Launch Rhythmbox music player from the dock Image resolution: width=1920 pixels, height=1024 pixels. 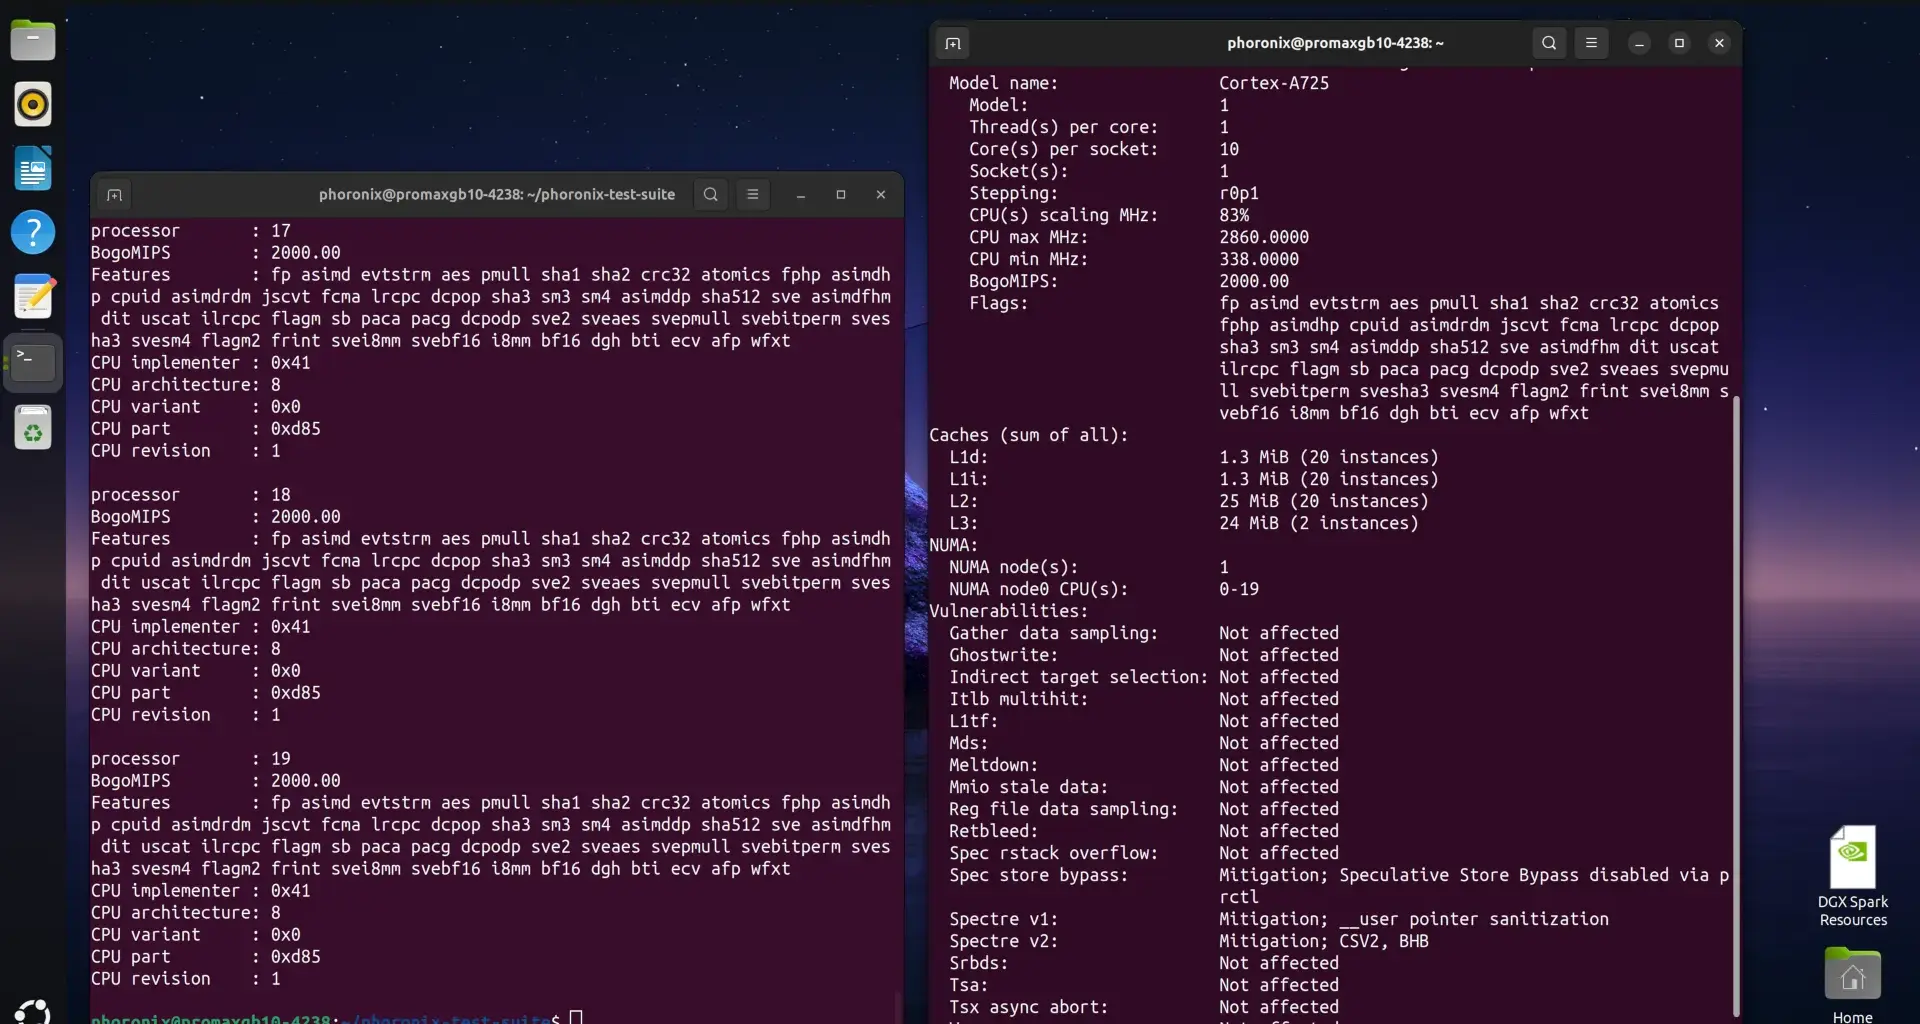click(x=33, y=104)
